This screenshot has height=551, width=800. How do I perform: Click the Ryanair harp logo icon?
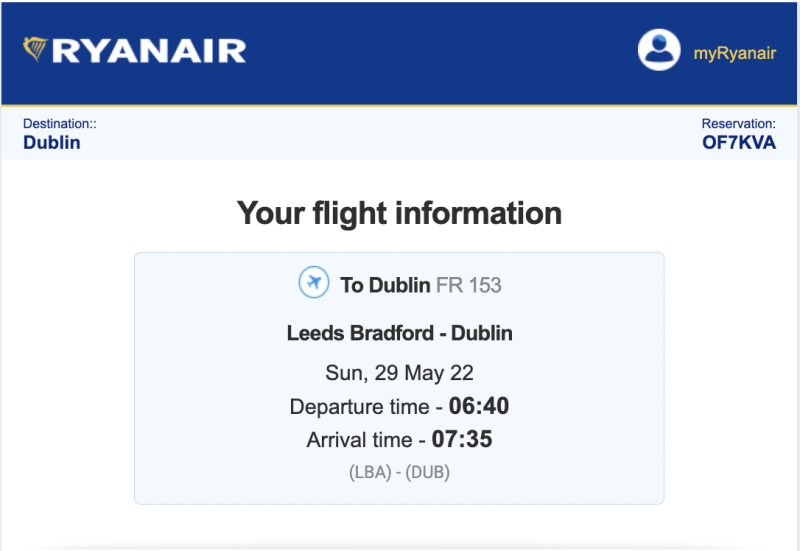click(36, 49)
